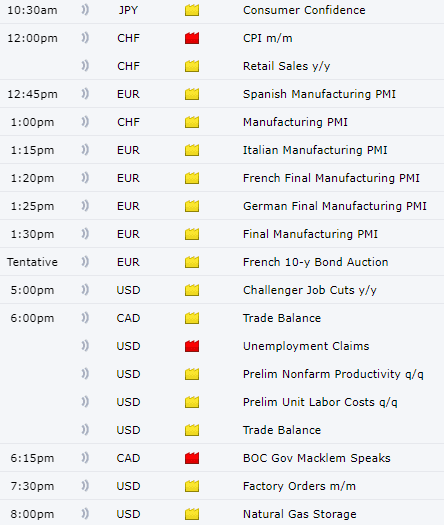Open the Spanish Manufacturing PMI event
The height and width of the screenshot is (525, 444).
pyautogui.click(x=319, y=94)
